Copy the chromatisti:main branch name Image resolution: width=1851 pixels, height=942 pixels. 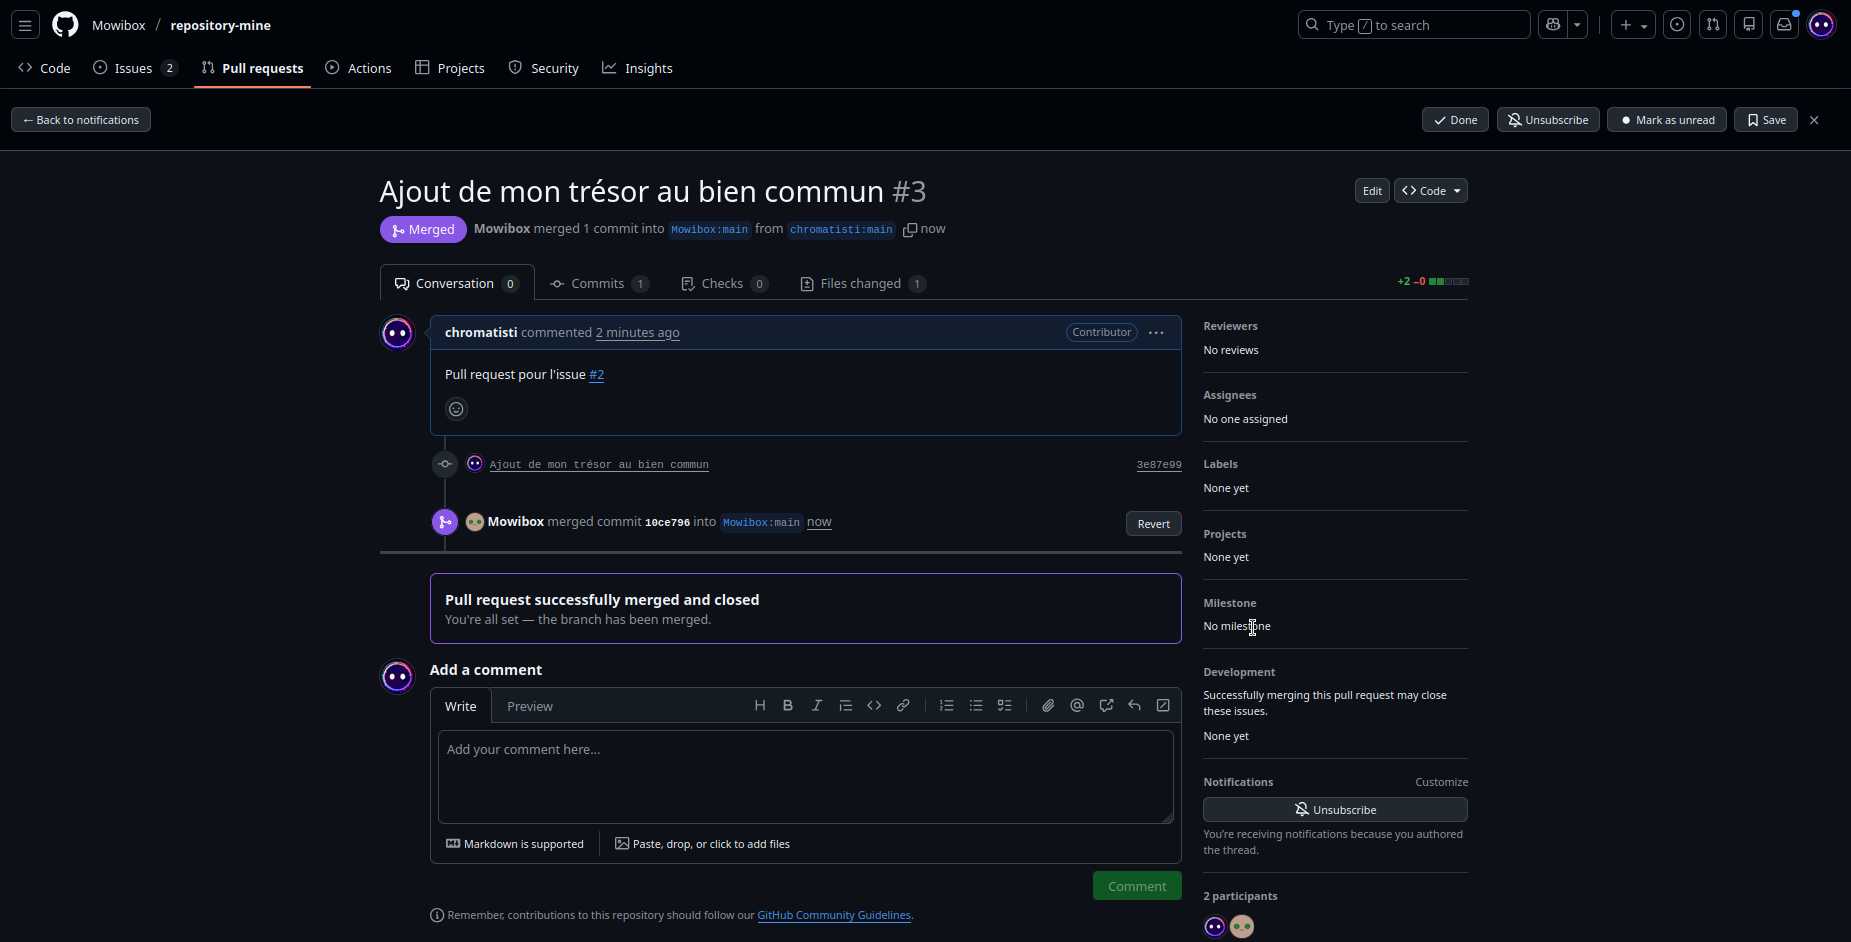[x=910, y=230]
